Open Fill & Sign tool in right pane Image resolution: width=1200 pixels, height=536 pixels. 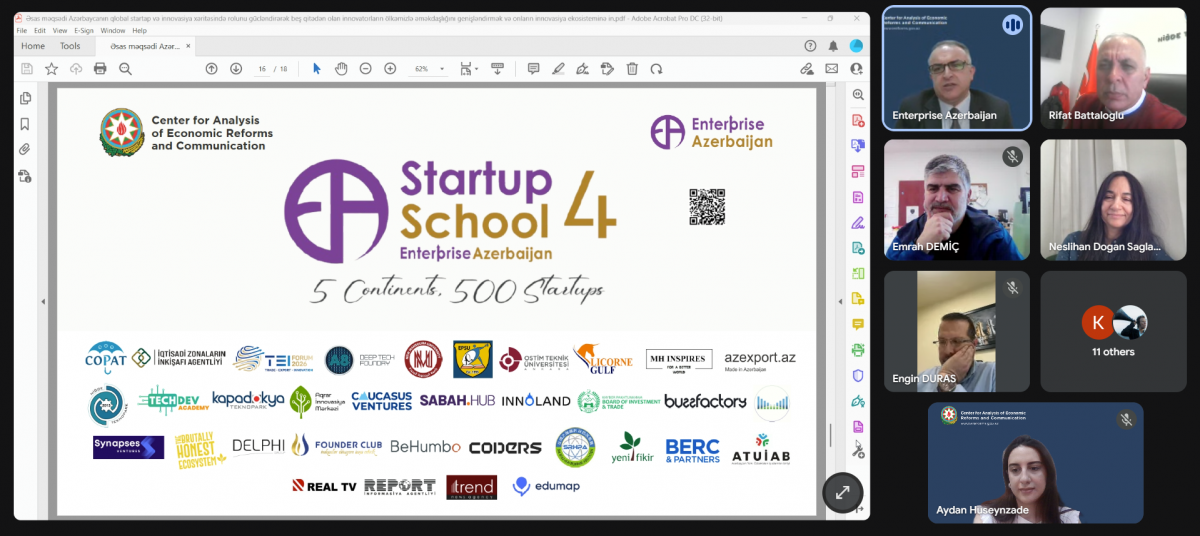coord(857,222)
